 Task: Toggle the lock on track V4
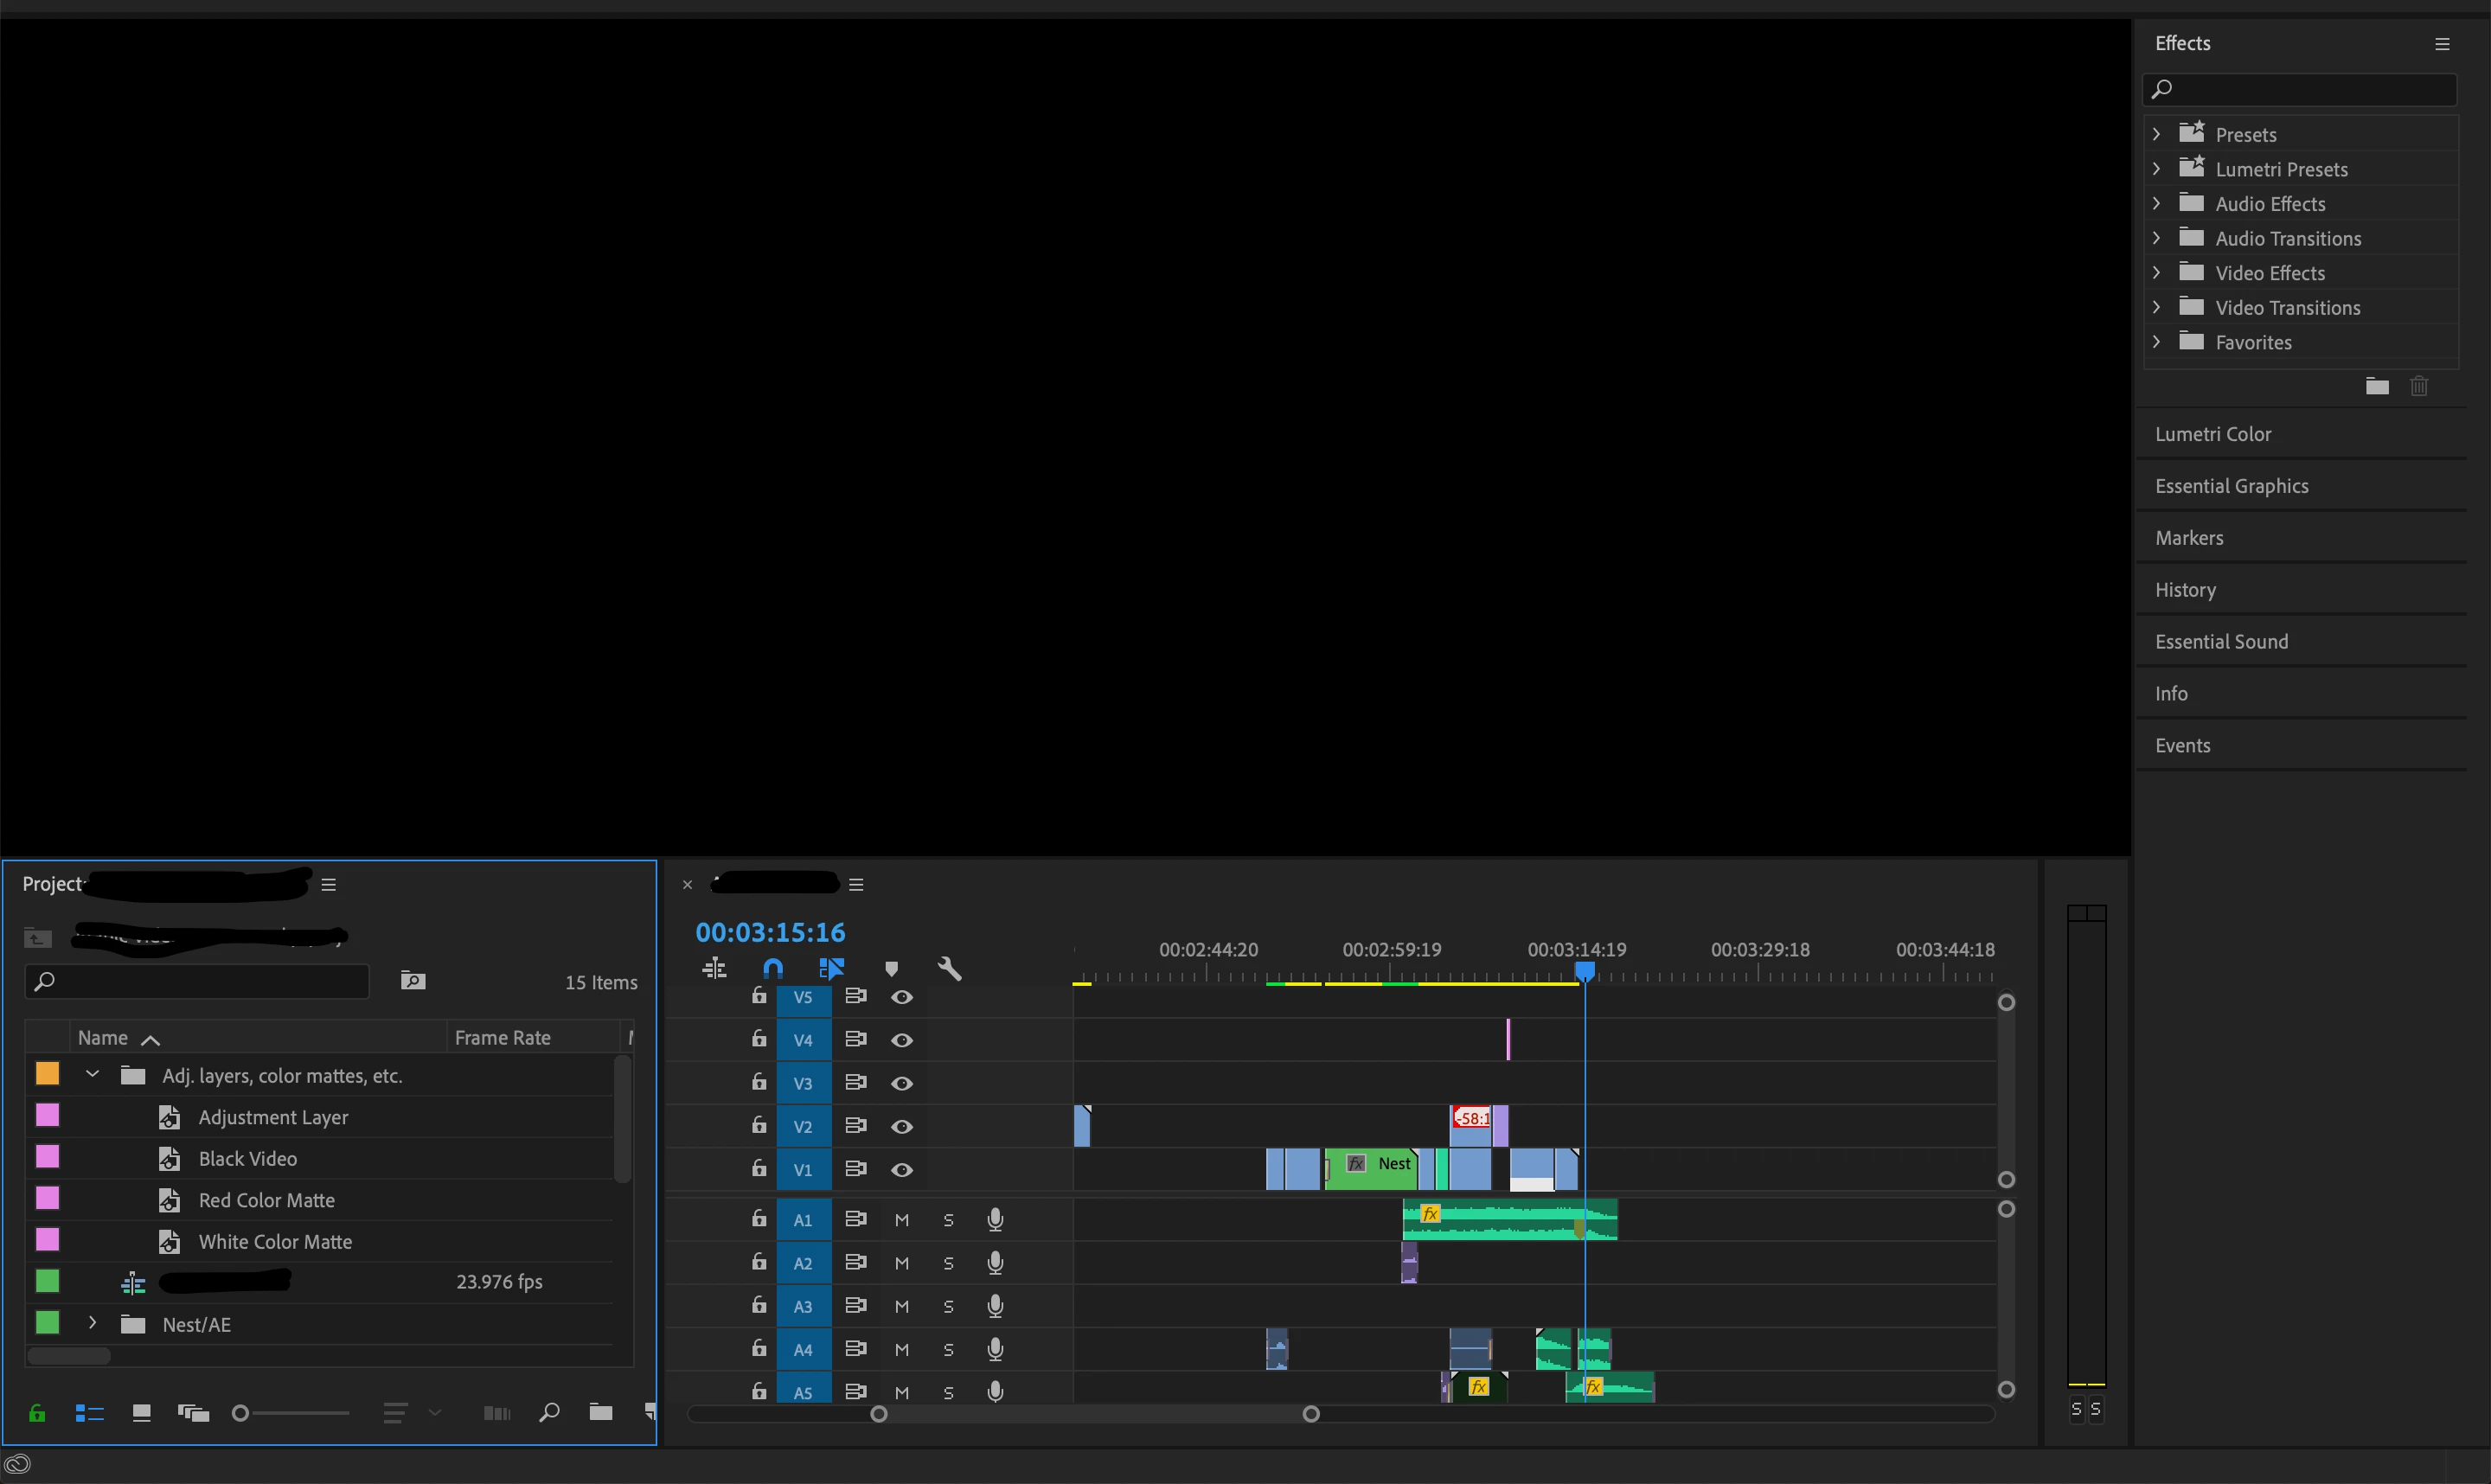(759, 1040)
